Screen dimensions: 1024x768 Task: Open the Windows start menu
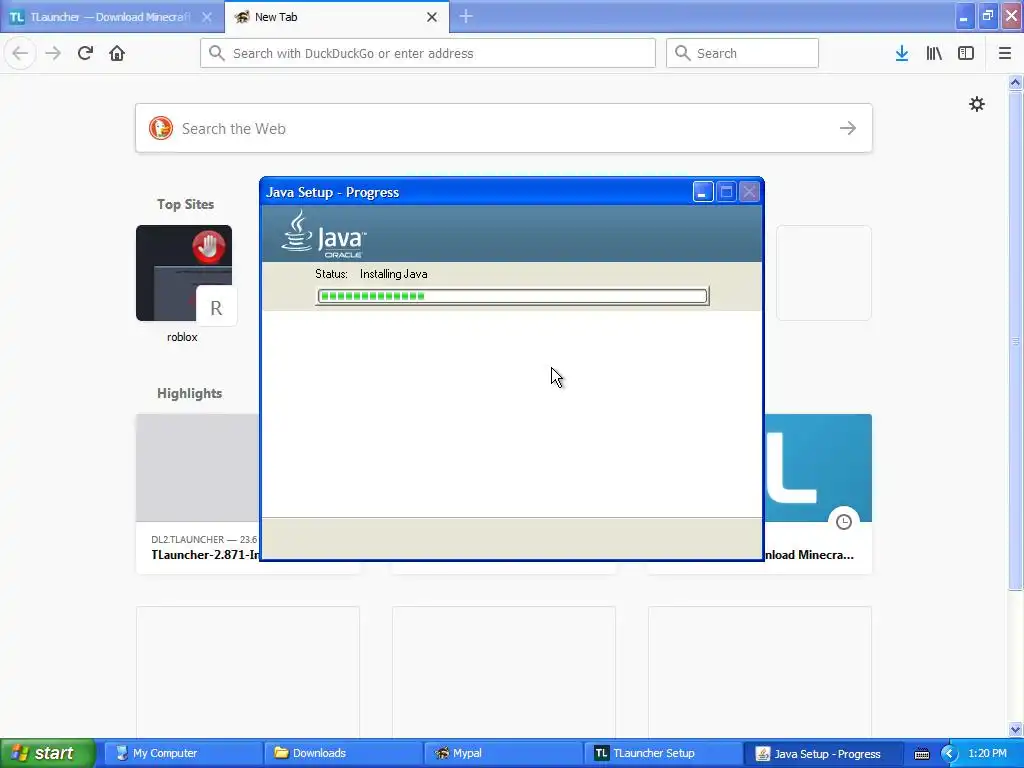[47, 753]
